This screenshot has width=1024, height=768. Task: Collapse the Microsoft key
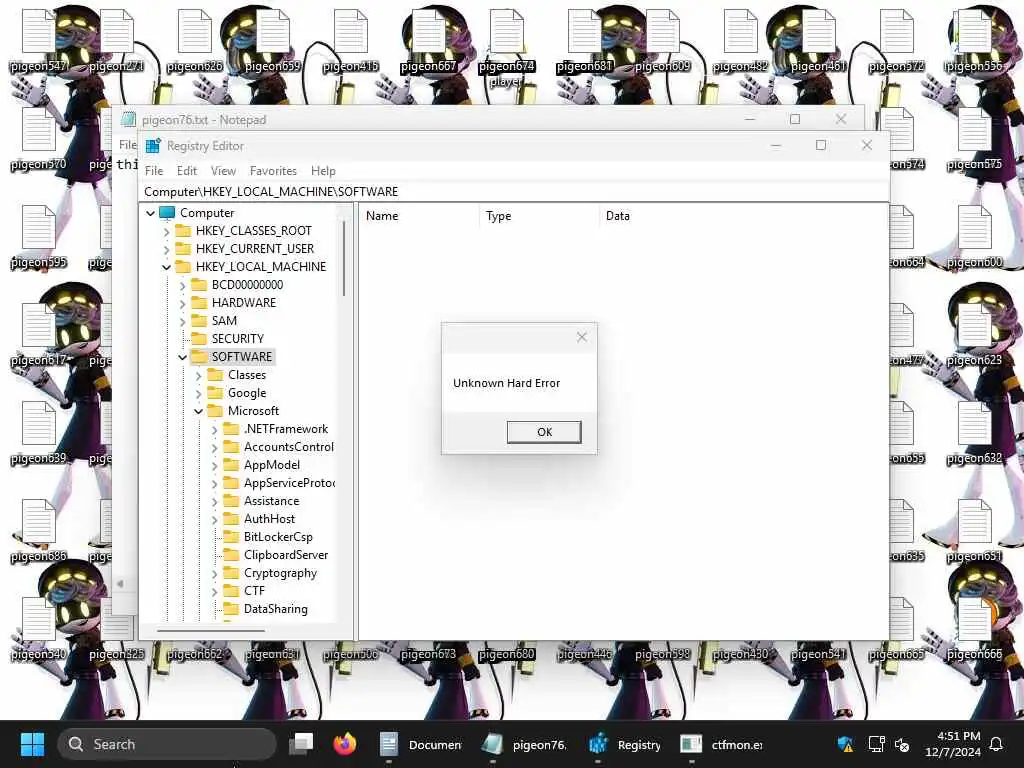pyautogui.click(x=199, y=411)
